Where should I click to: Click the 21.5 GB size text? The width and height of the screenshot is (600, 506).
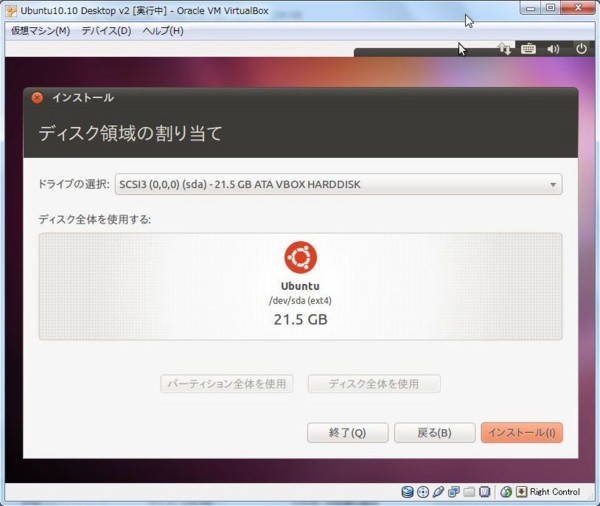click(301, 319)
